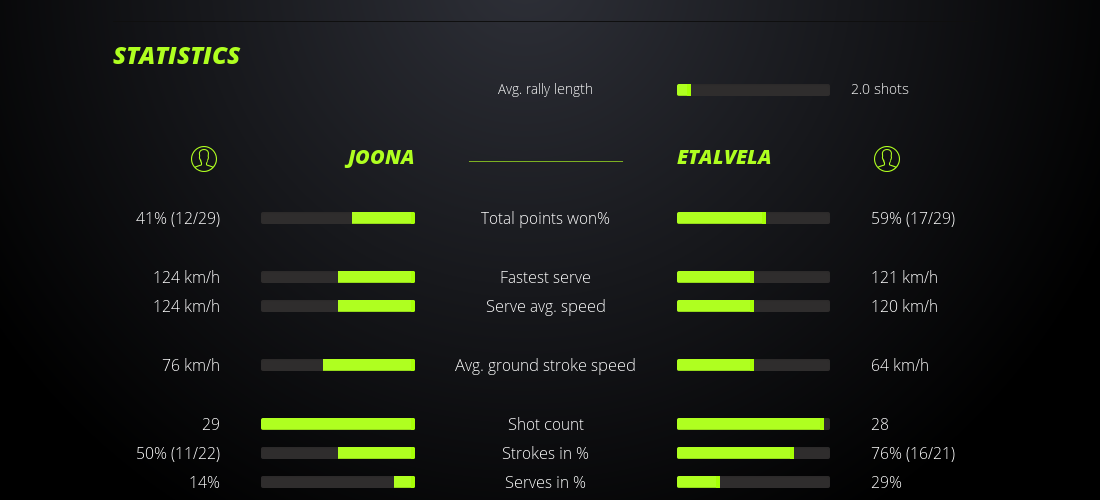Click Etalvela's Strokes in % bar

(753, 453)
